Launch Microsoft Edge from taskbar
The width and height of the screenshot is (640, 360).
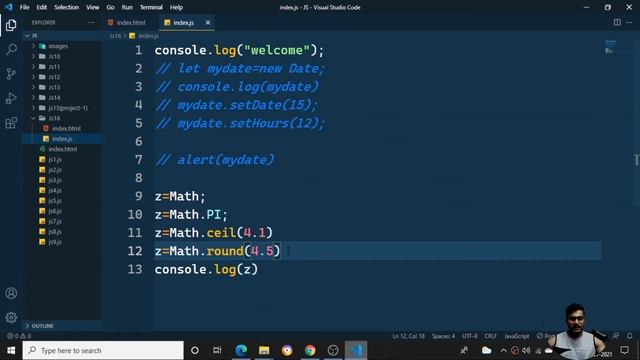pos(241,350)
